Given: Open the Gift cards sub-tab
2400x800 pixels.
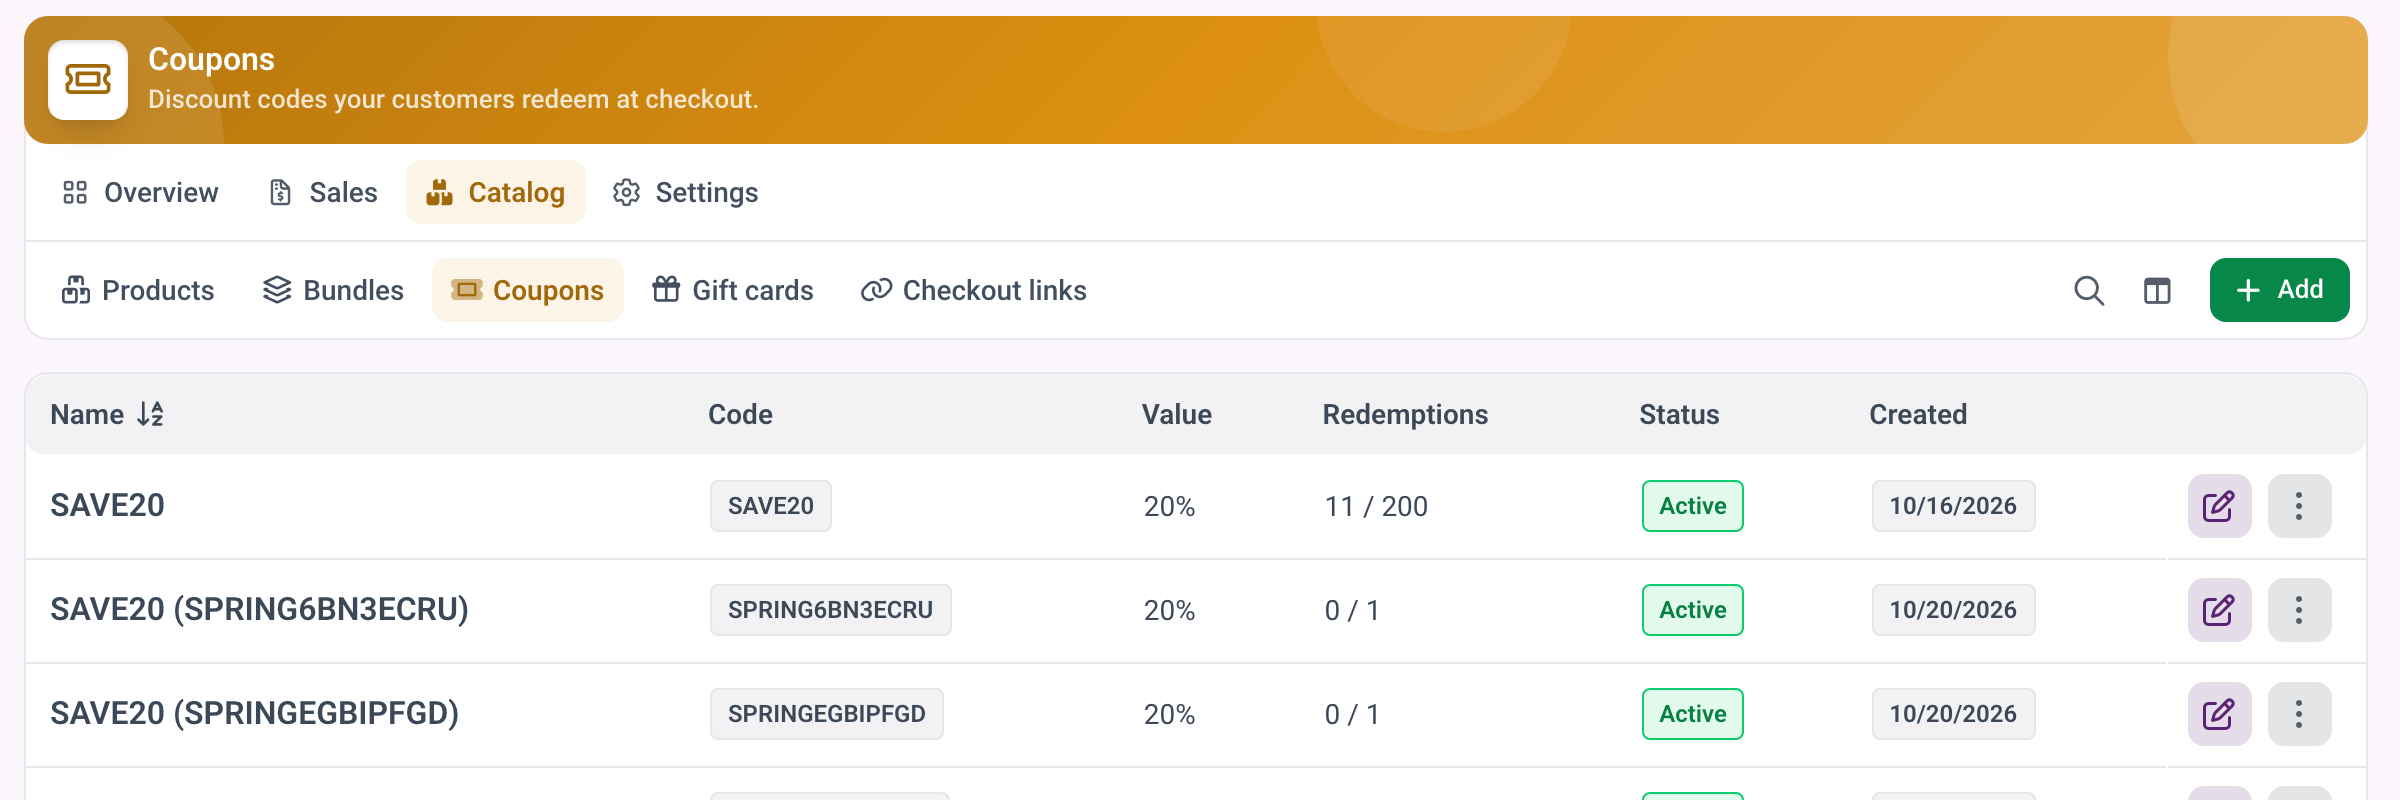Looking at the screenshot, I should 733,290.
